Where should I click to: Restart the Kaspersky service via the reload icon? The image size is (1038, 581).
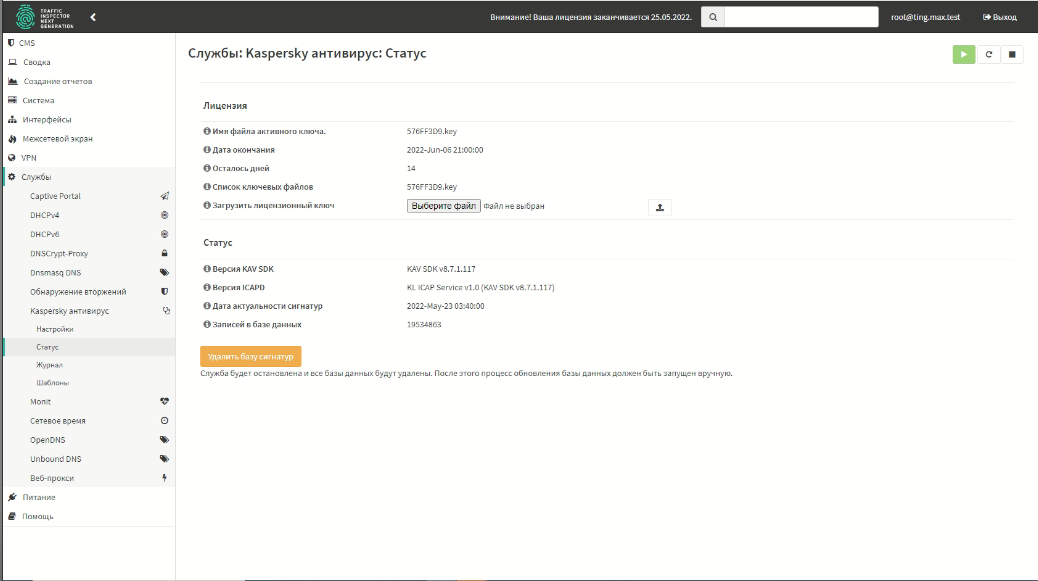pyautogui.click(x=988, y=54)
